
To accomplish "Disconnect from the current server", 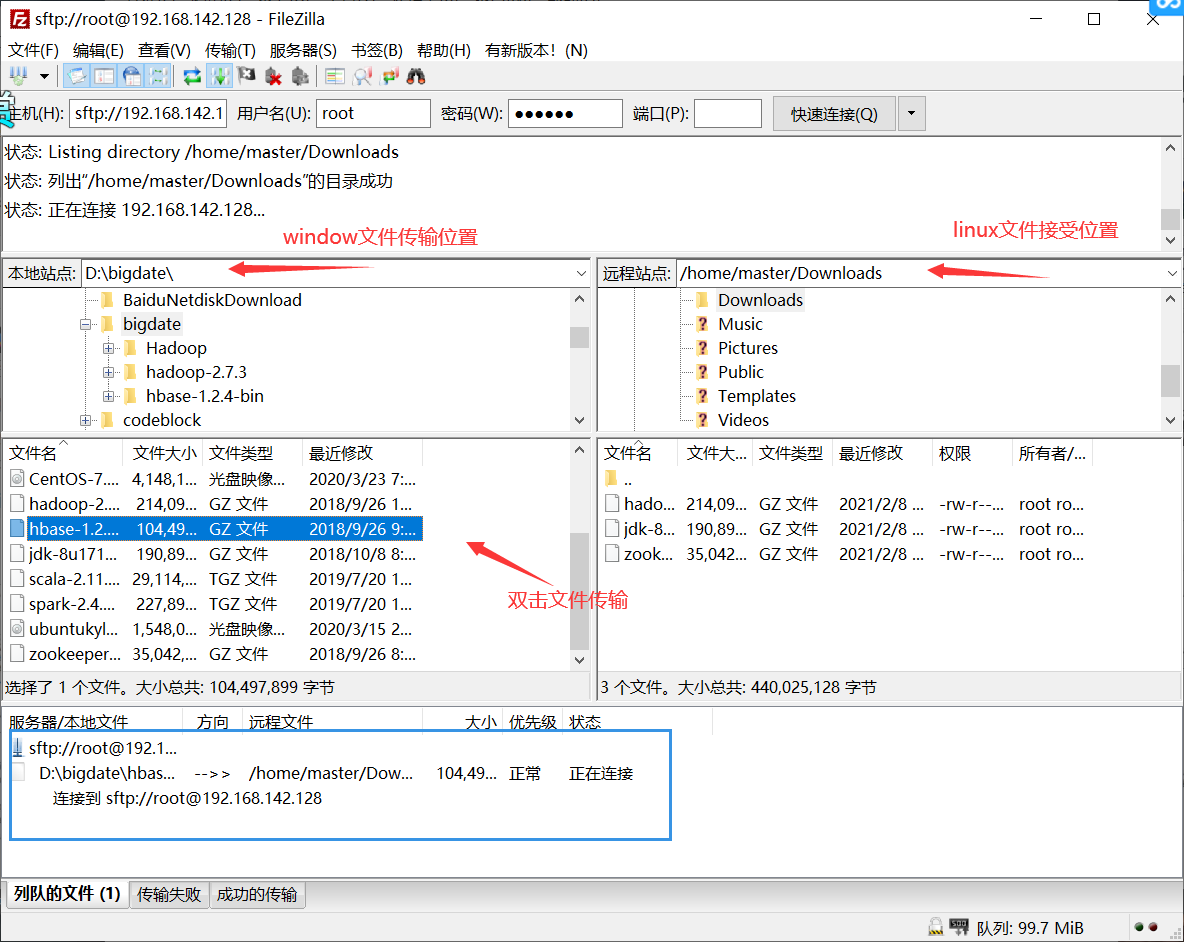I will coord(273,76).
